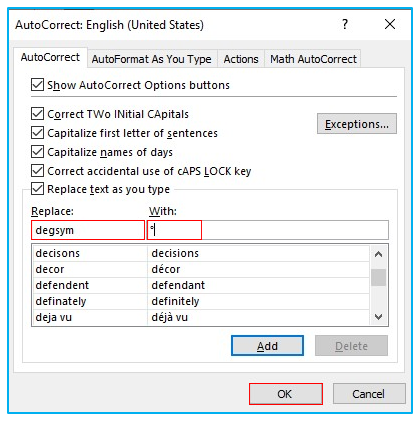Confirm with the OK button
Image resolution: width=420 pixels, height=421 pixels.
pyautogui.click(x=286, y=394)
